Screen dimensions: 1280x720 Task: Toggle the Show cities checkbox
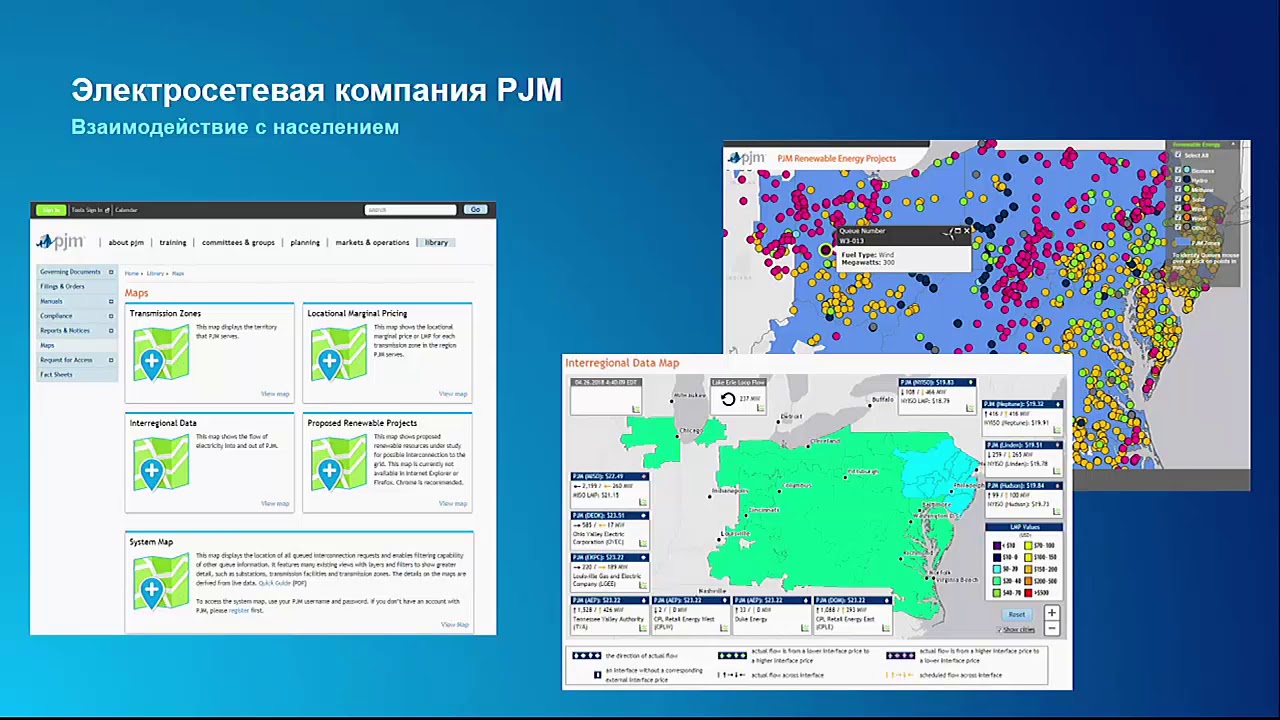pyautogui.click(x=998, y=630)
